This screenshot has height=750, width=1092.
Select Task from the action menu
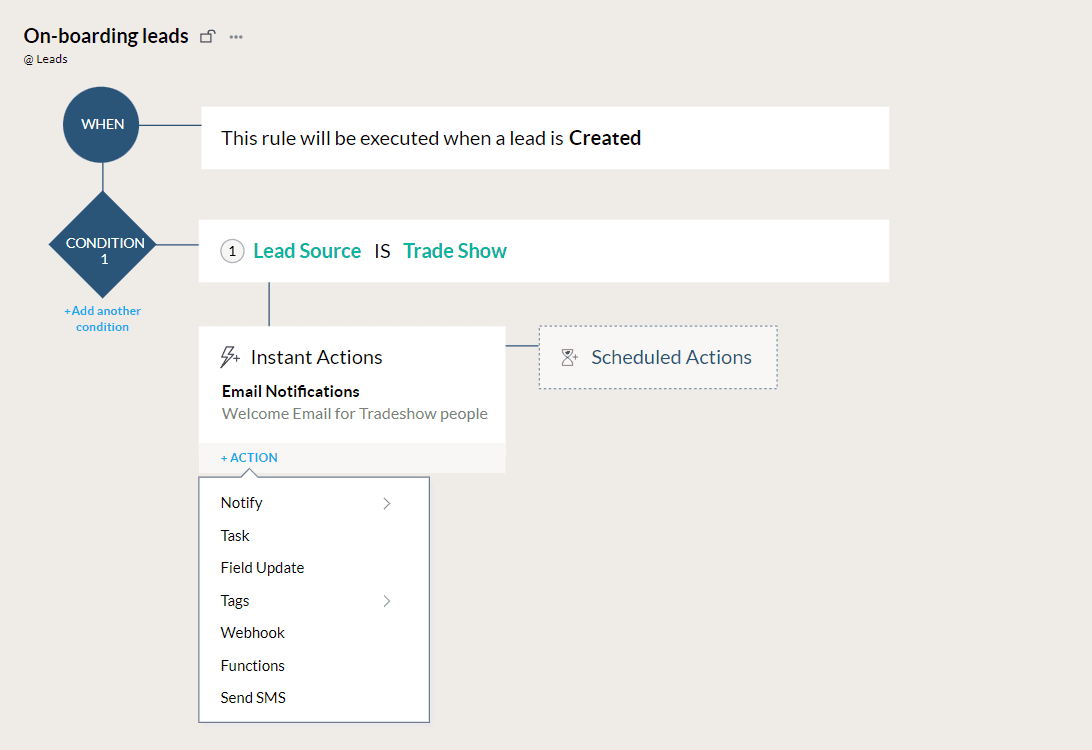click(234, 535)
